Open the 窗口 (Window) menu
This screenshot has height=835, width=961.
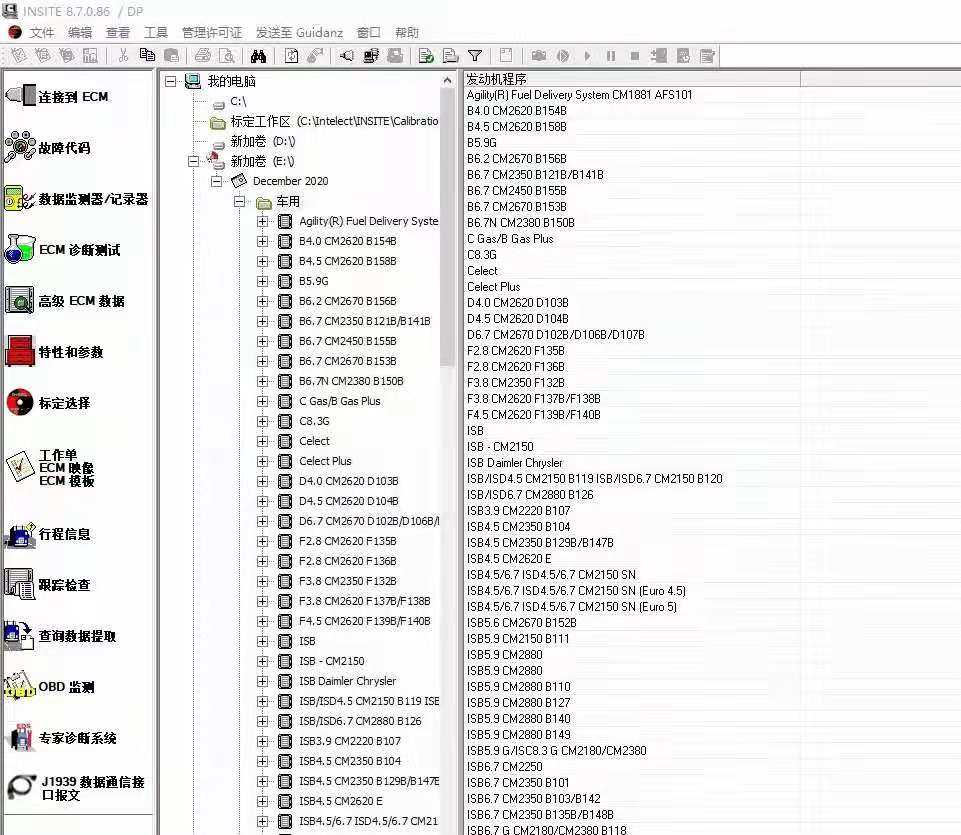pos(368,32)
